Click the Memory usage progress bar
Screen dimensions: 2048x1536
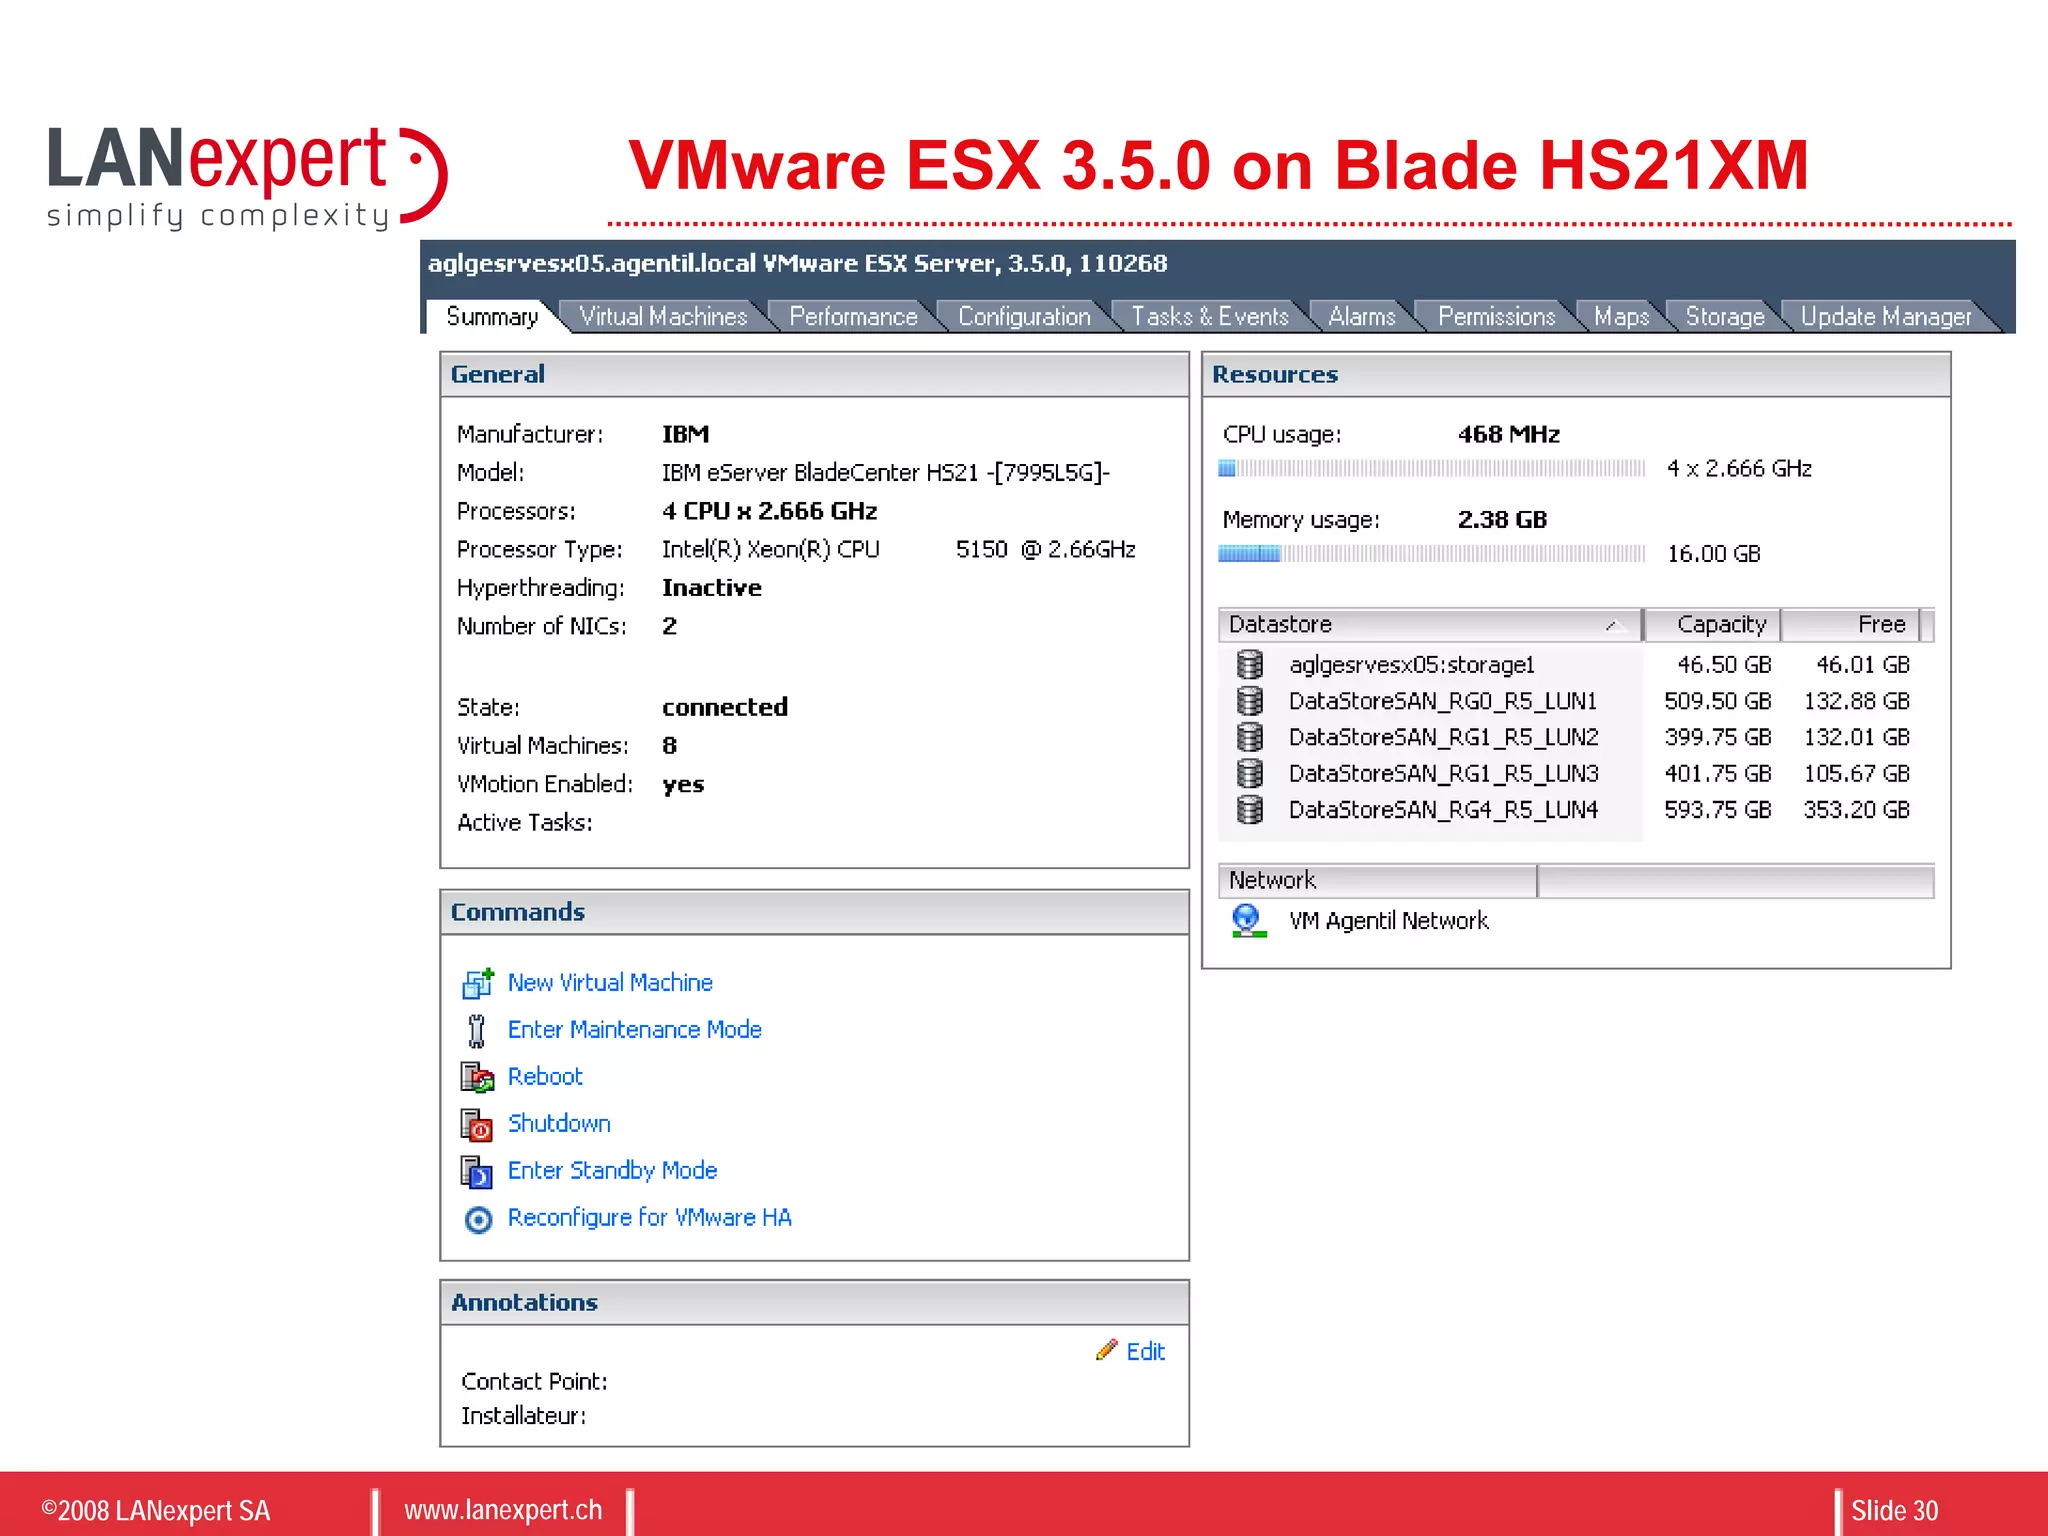1432,554
